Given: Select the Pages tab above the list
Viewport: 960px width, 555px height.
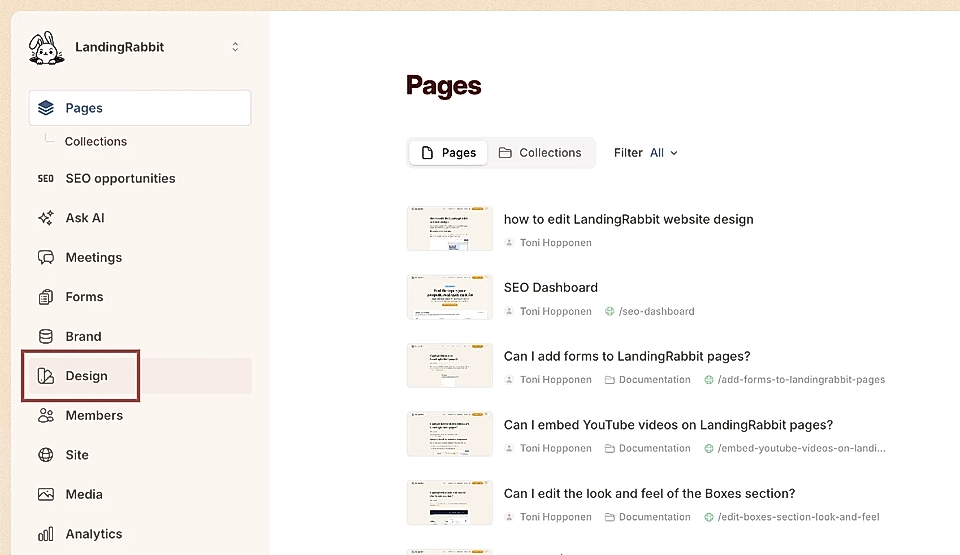Looking at the screenshot, I should 448,153.
